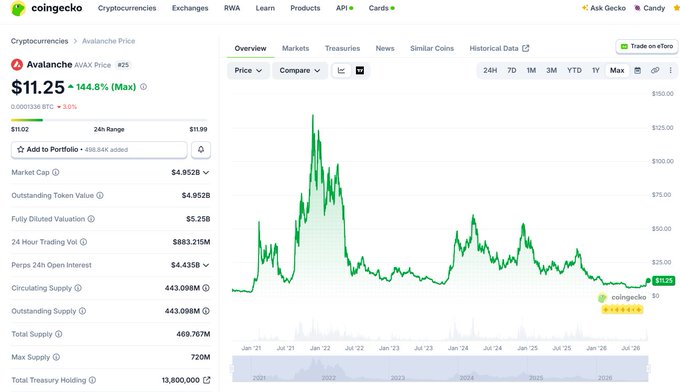
Task: Open the Exchanges nav menu
Action: [190, 8]
